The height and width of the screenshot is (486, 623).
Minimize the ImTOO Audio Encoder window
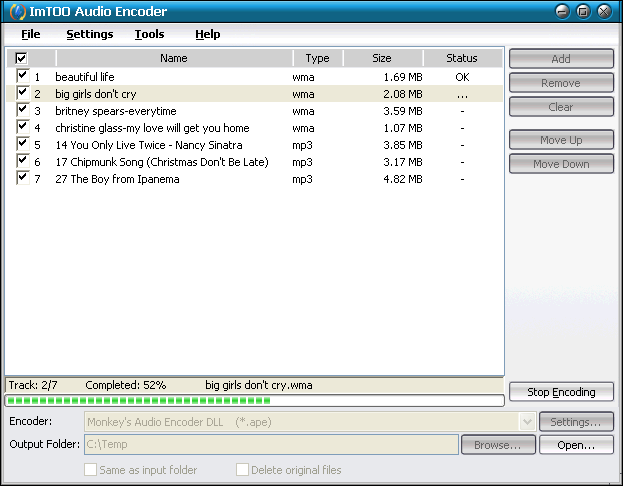565,12
